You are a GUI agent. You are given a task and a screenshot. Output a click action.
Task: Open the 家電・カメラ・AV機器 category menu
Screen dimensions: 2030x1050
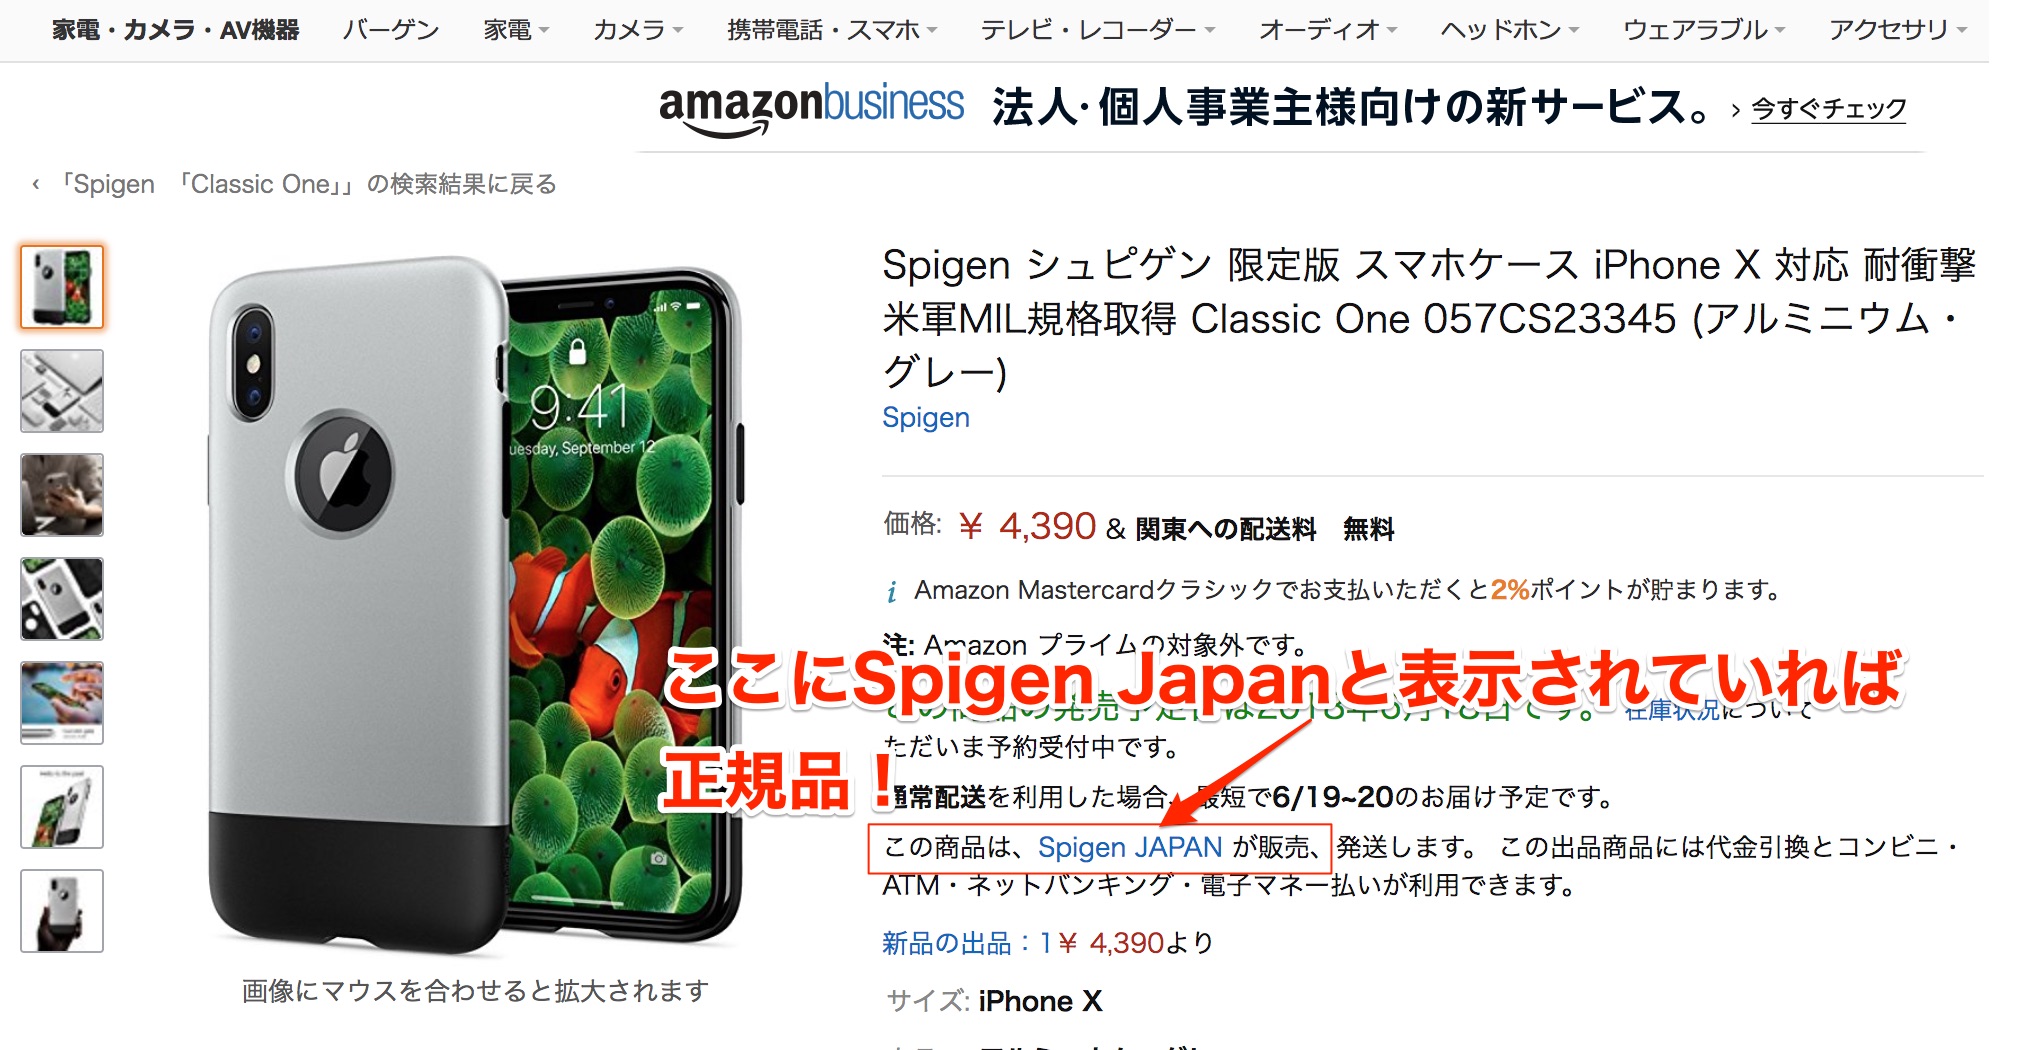pyautogui.click(x=176, y=30)
